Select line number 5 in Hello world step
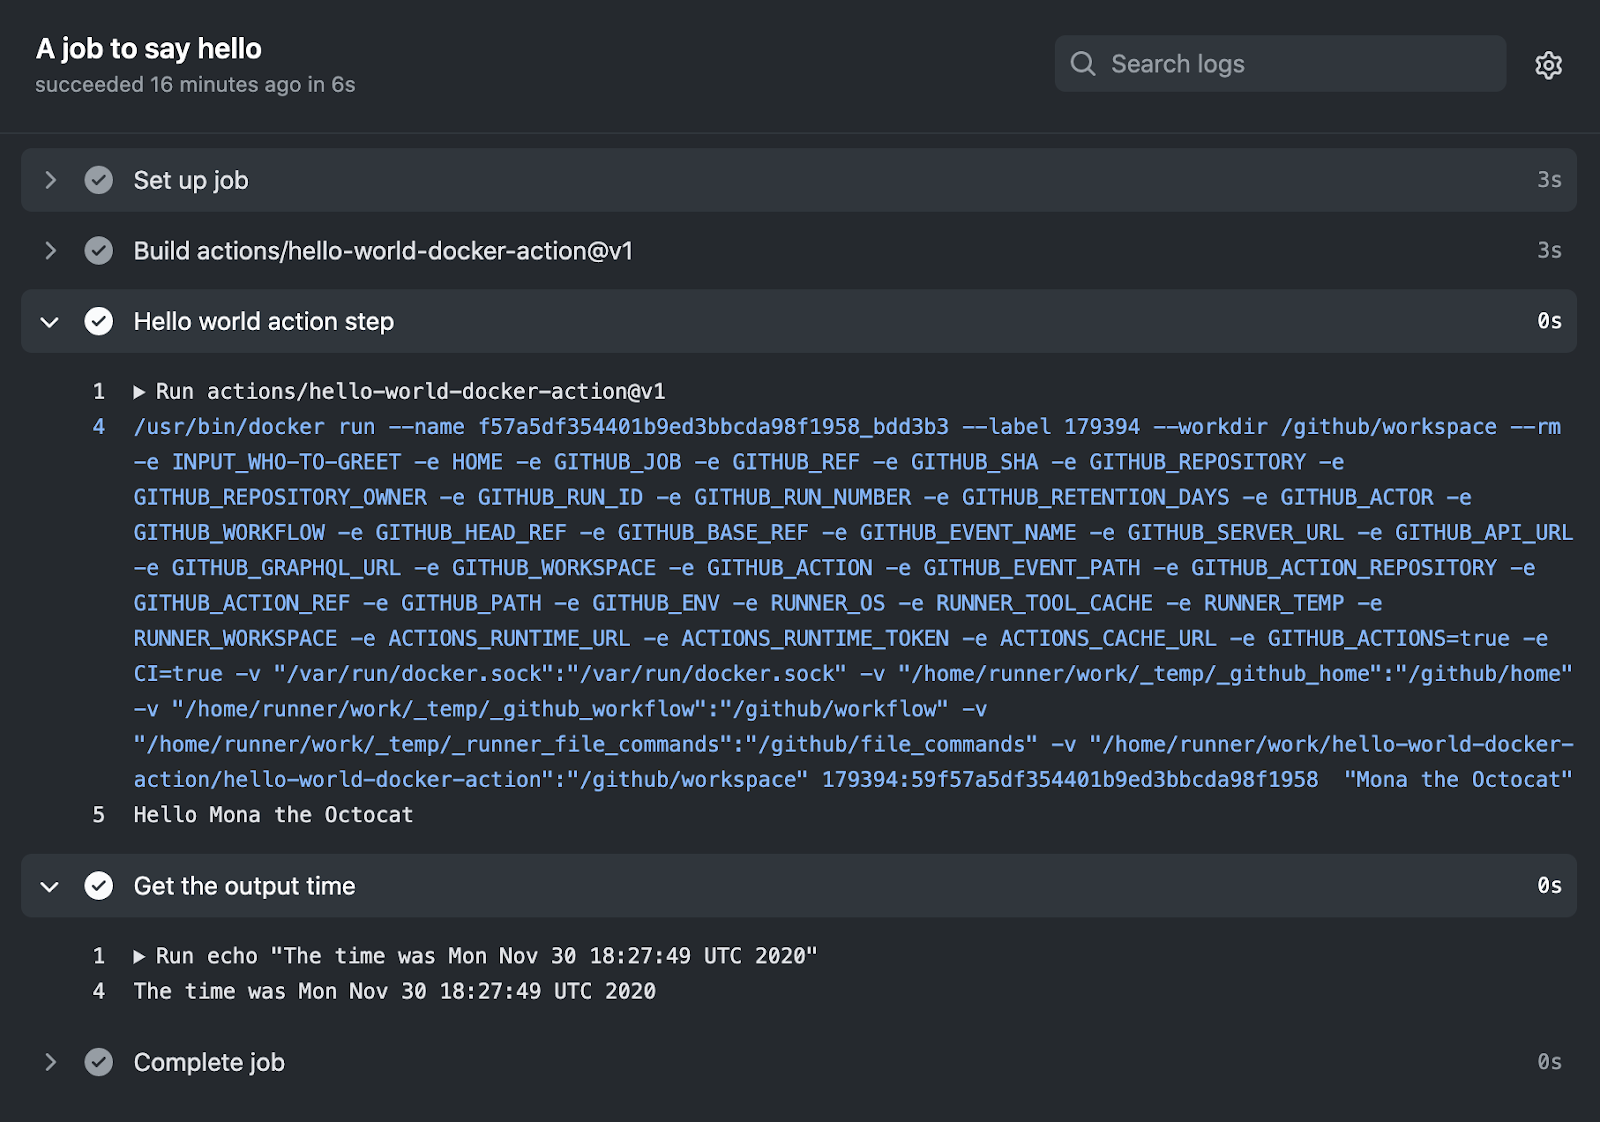The image size is (1600, 1122). 99,815
